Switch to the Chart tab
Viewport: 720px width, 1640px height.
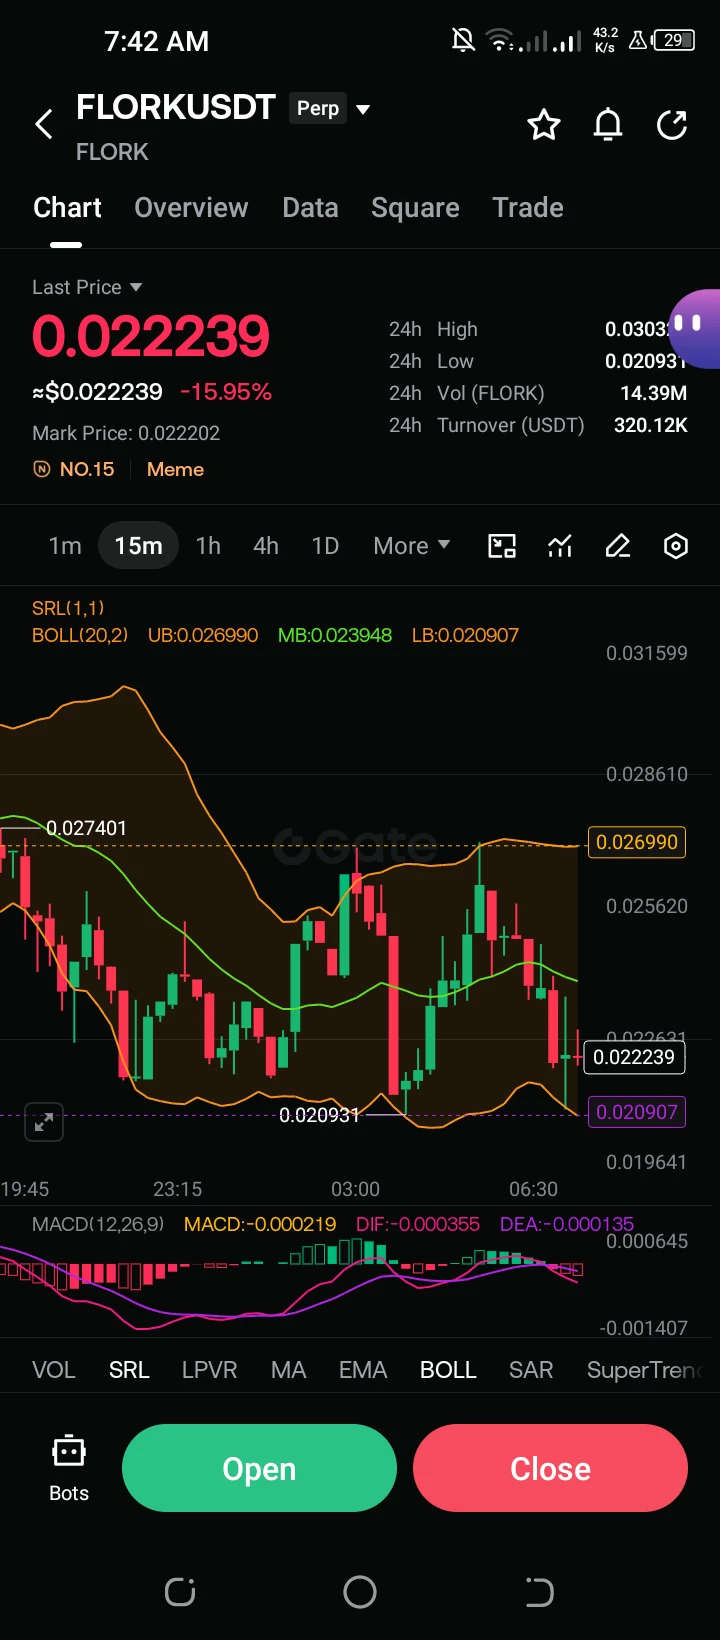pos(67,207)
